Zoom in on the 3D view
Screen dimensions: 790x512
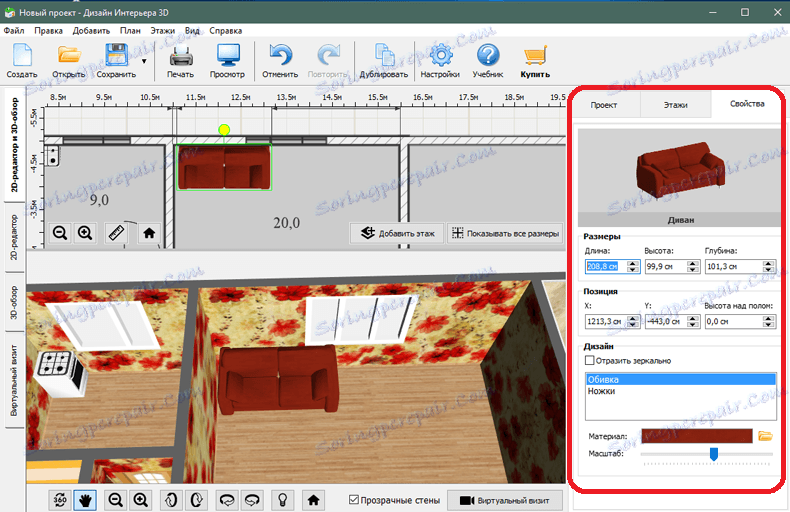click(x=141, y=500)
